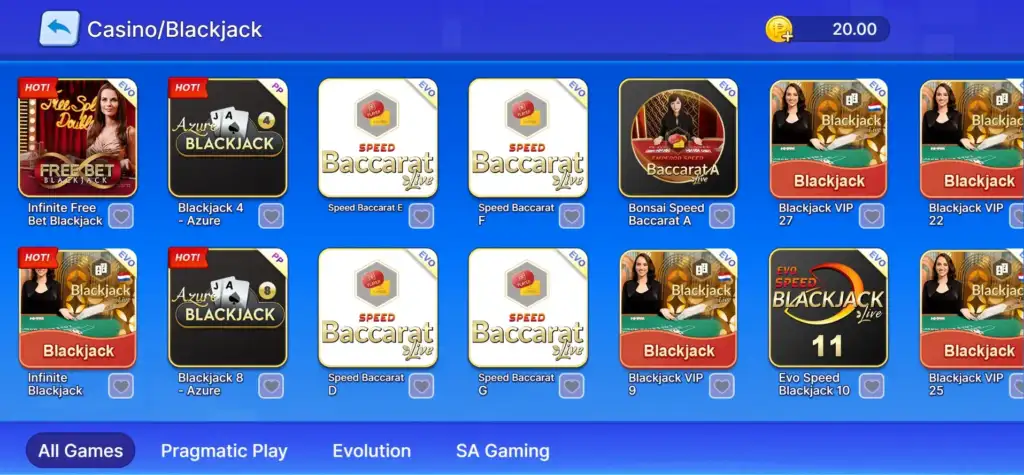Viewport: 1024px width, 475px height.
Task: Favorite Infinite Free Bet Blackjack heart
Action: coord(121,216)
